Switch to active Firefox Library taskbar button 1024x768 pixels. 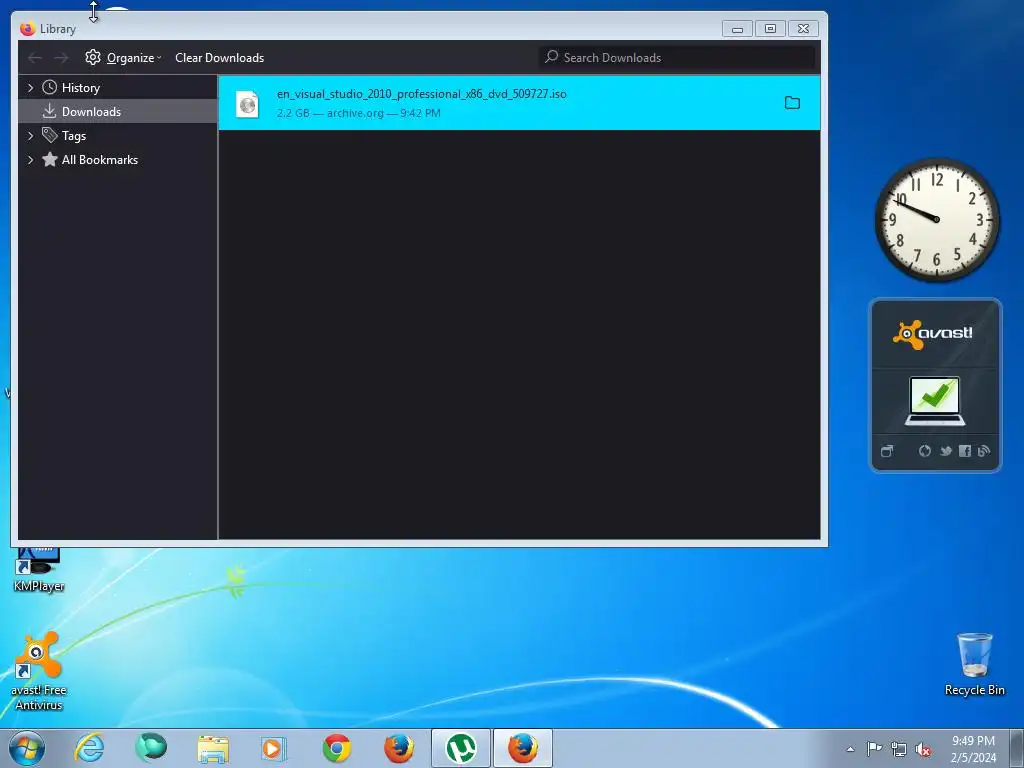(x=523, y=748)
